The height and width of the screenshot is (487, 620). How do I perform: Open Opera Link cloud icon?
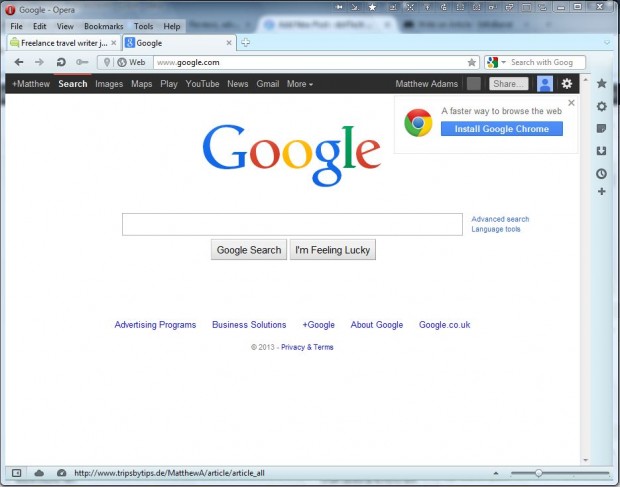point(39,473)
